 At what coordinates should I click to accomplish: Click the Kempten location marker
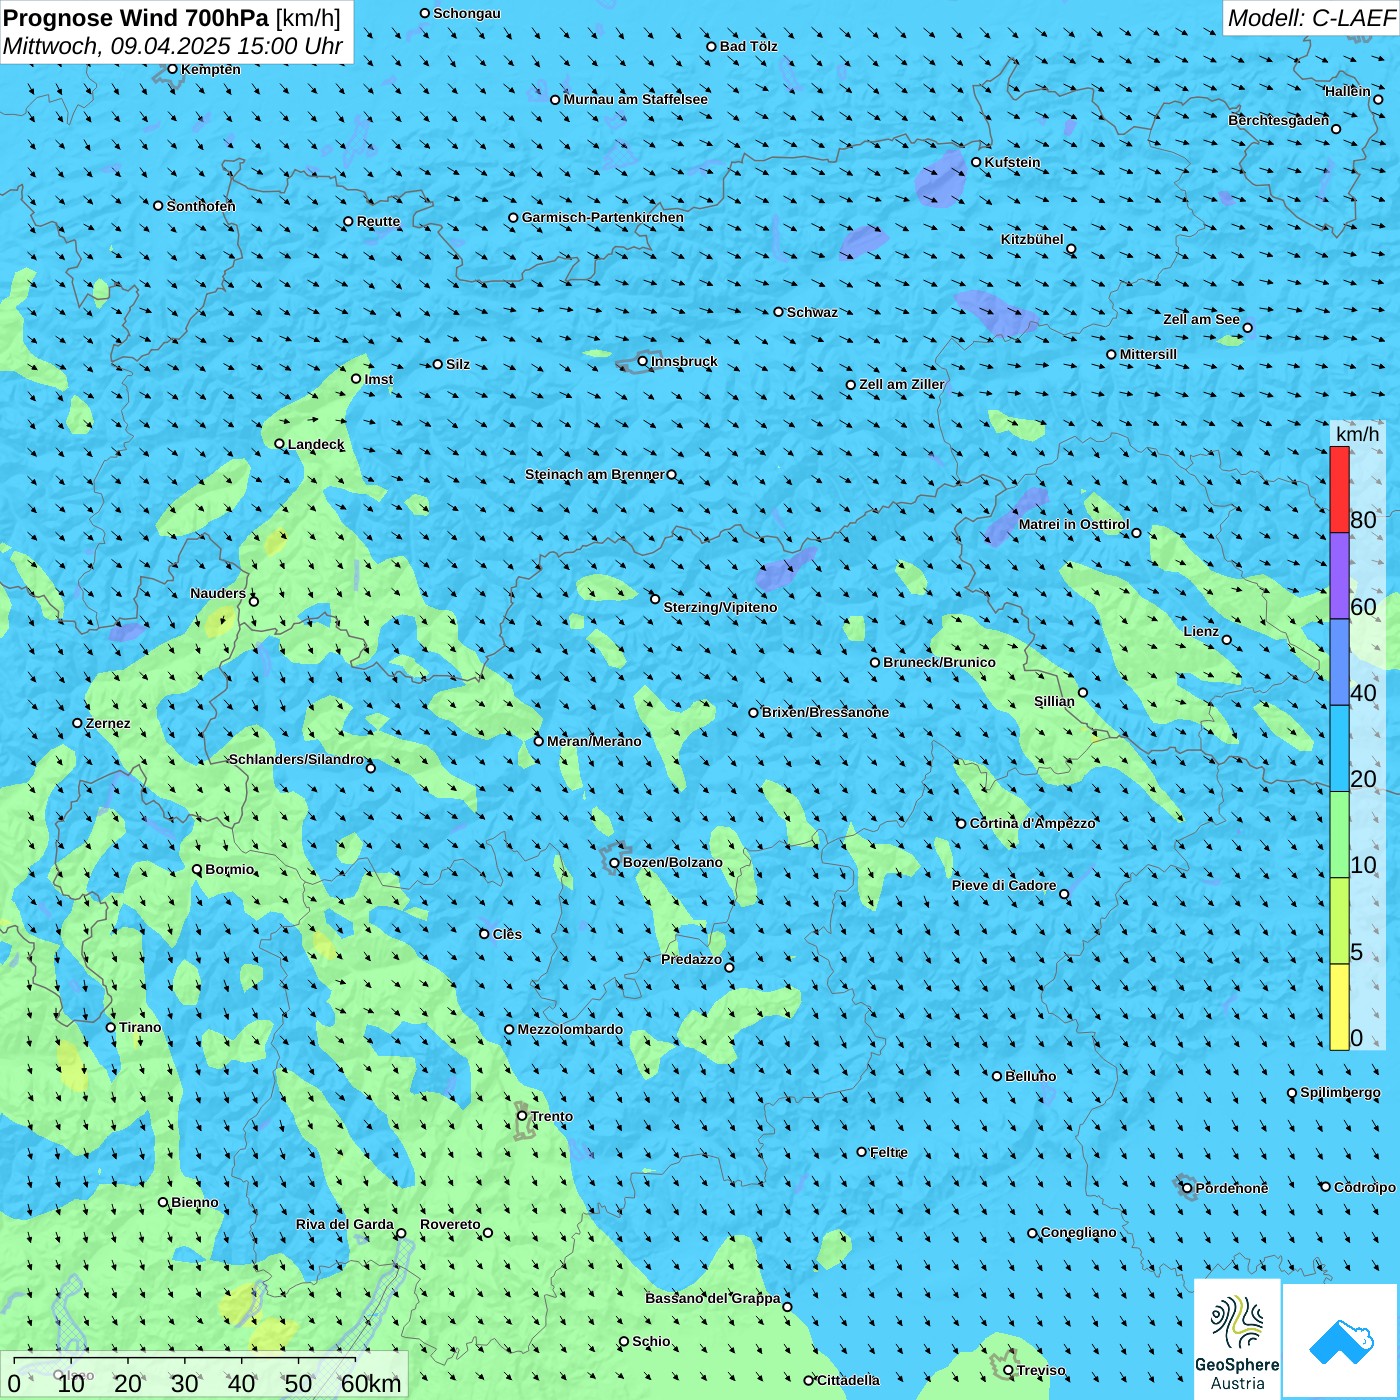[172, 69]
